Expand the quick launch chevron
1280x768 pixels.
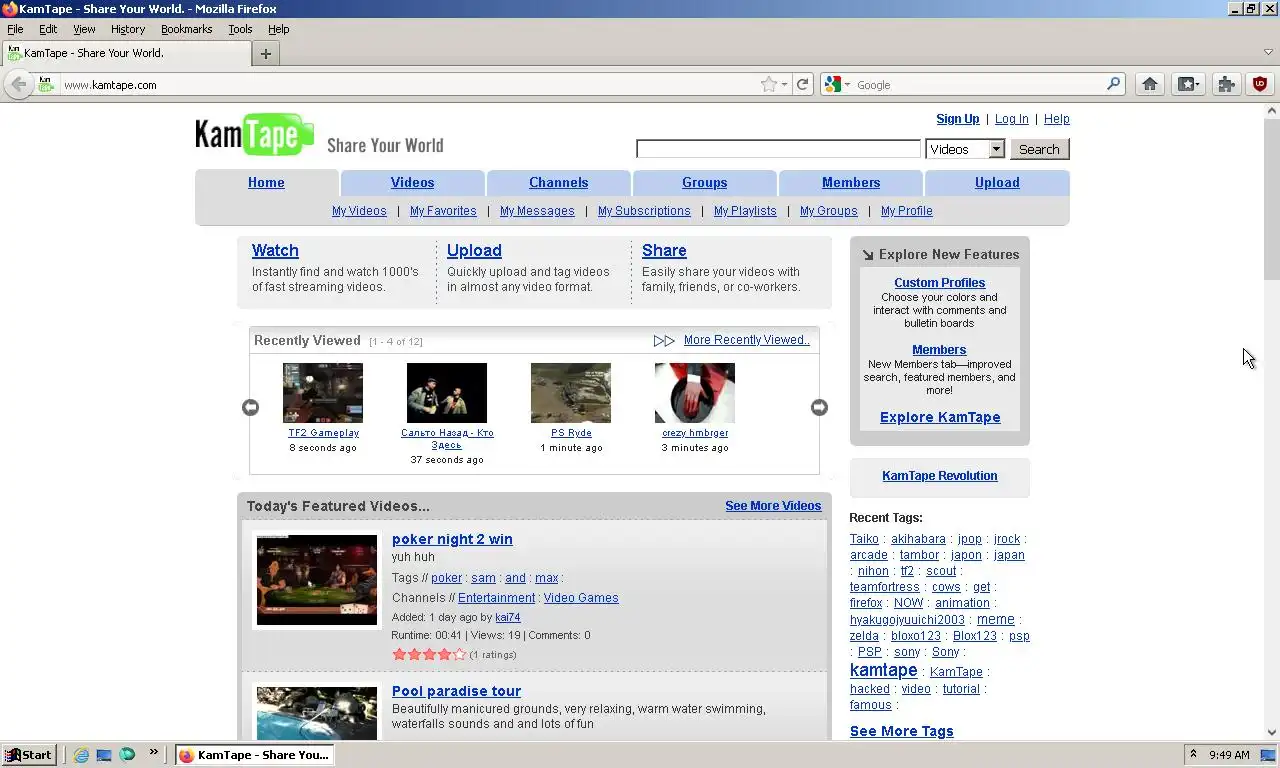point(154,752)
